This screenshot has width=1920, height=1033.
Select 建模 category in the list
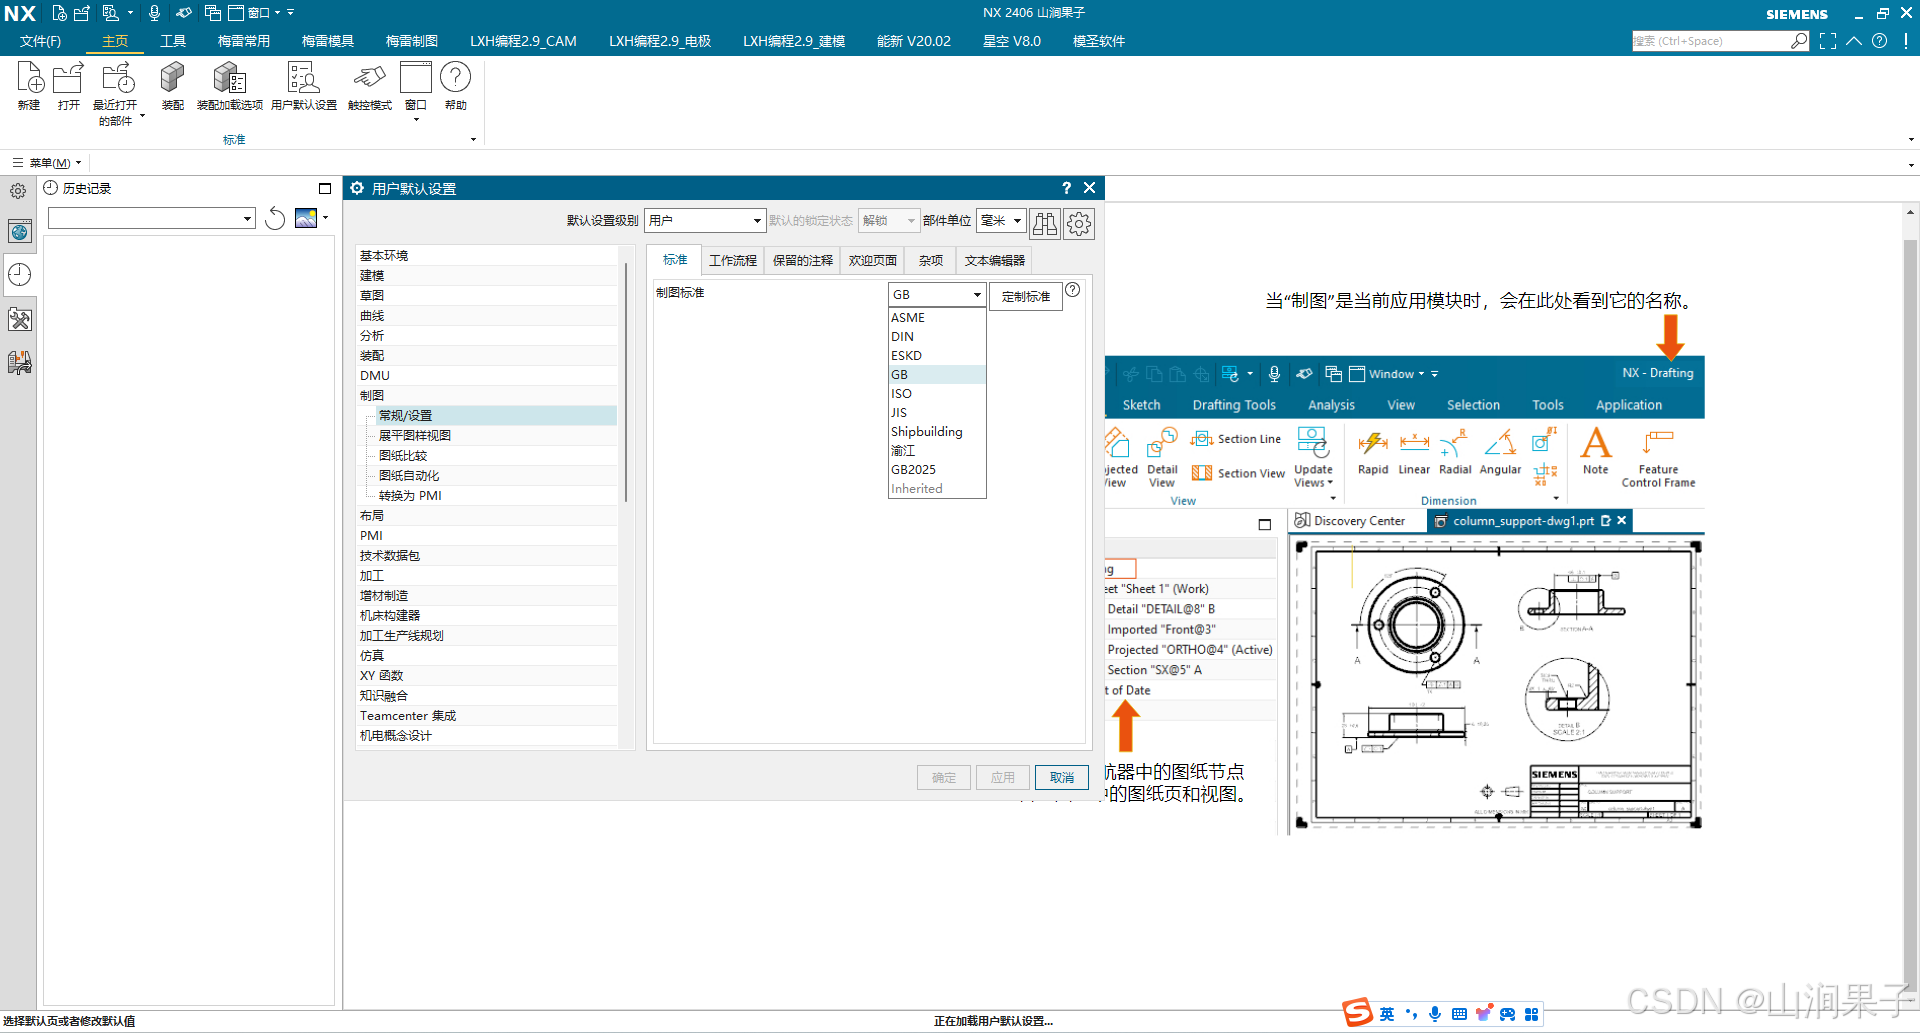pyautogui.click(x=487, y=275)
